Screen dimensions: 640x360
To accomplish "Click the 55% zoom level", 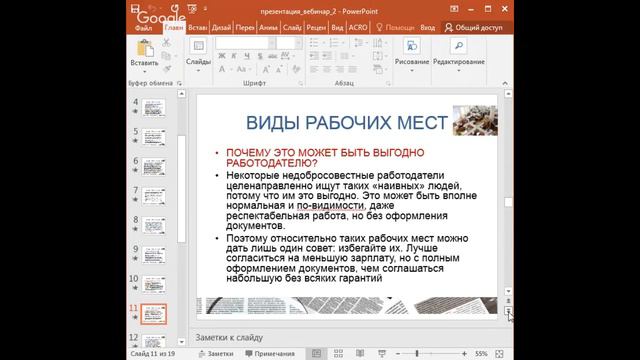I will click(481, 354).
